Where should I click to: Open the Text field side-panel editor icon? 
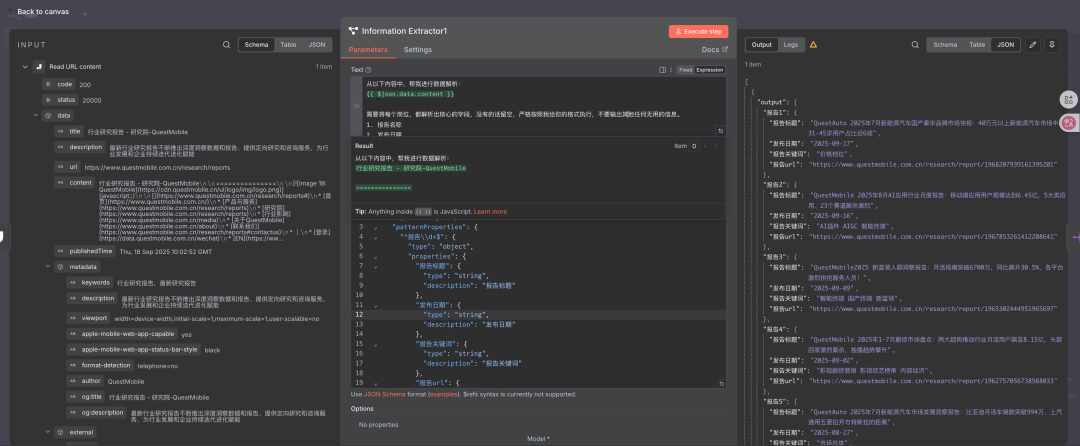tap(662, 70)
